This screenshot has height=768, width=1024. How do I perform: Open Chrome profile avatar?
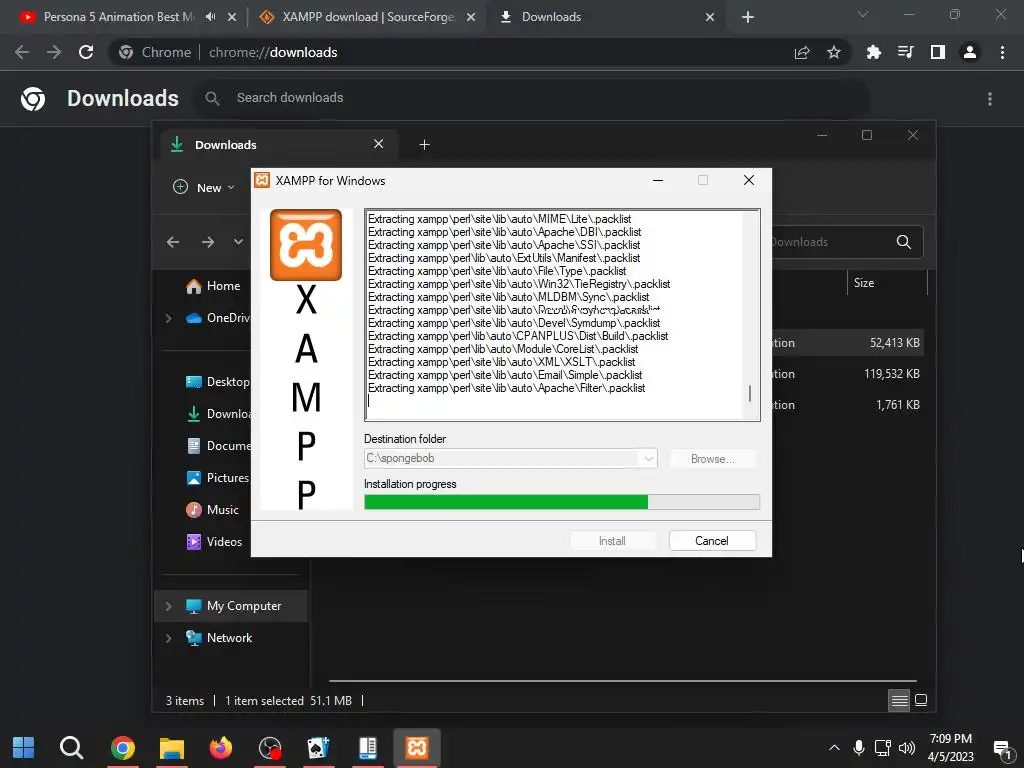970,52
